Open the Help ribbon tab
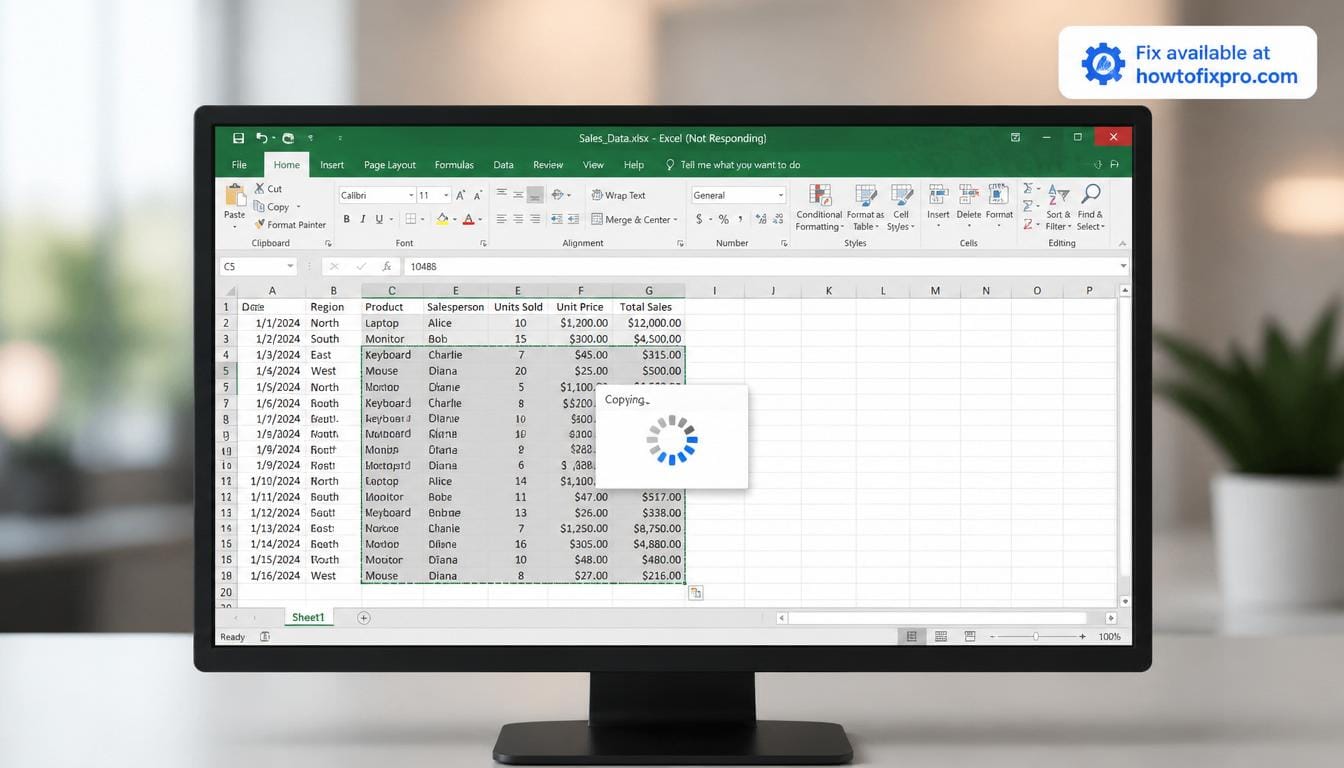 [634, 165]
